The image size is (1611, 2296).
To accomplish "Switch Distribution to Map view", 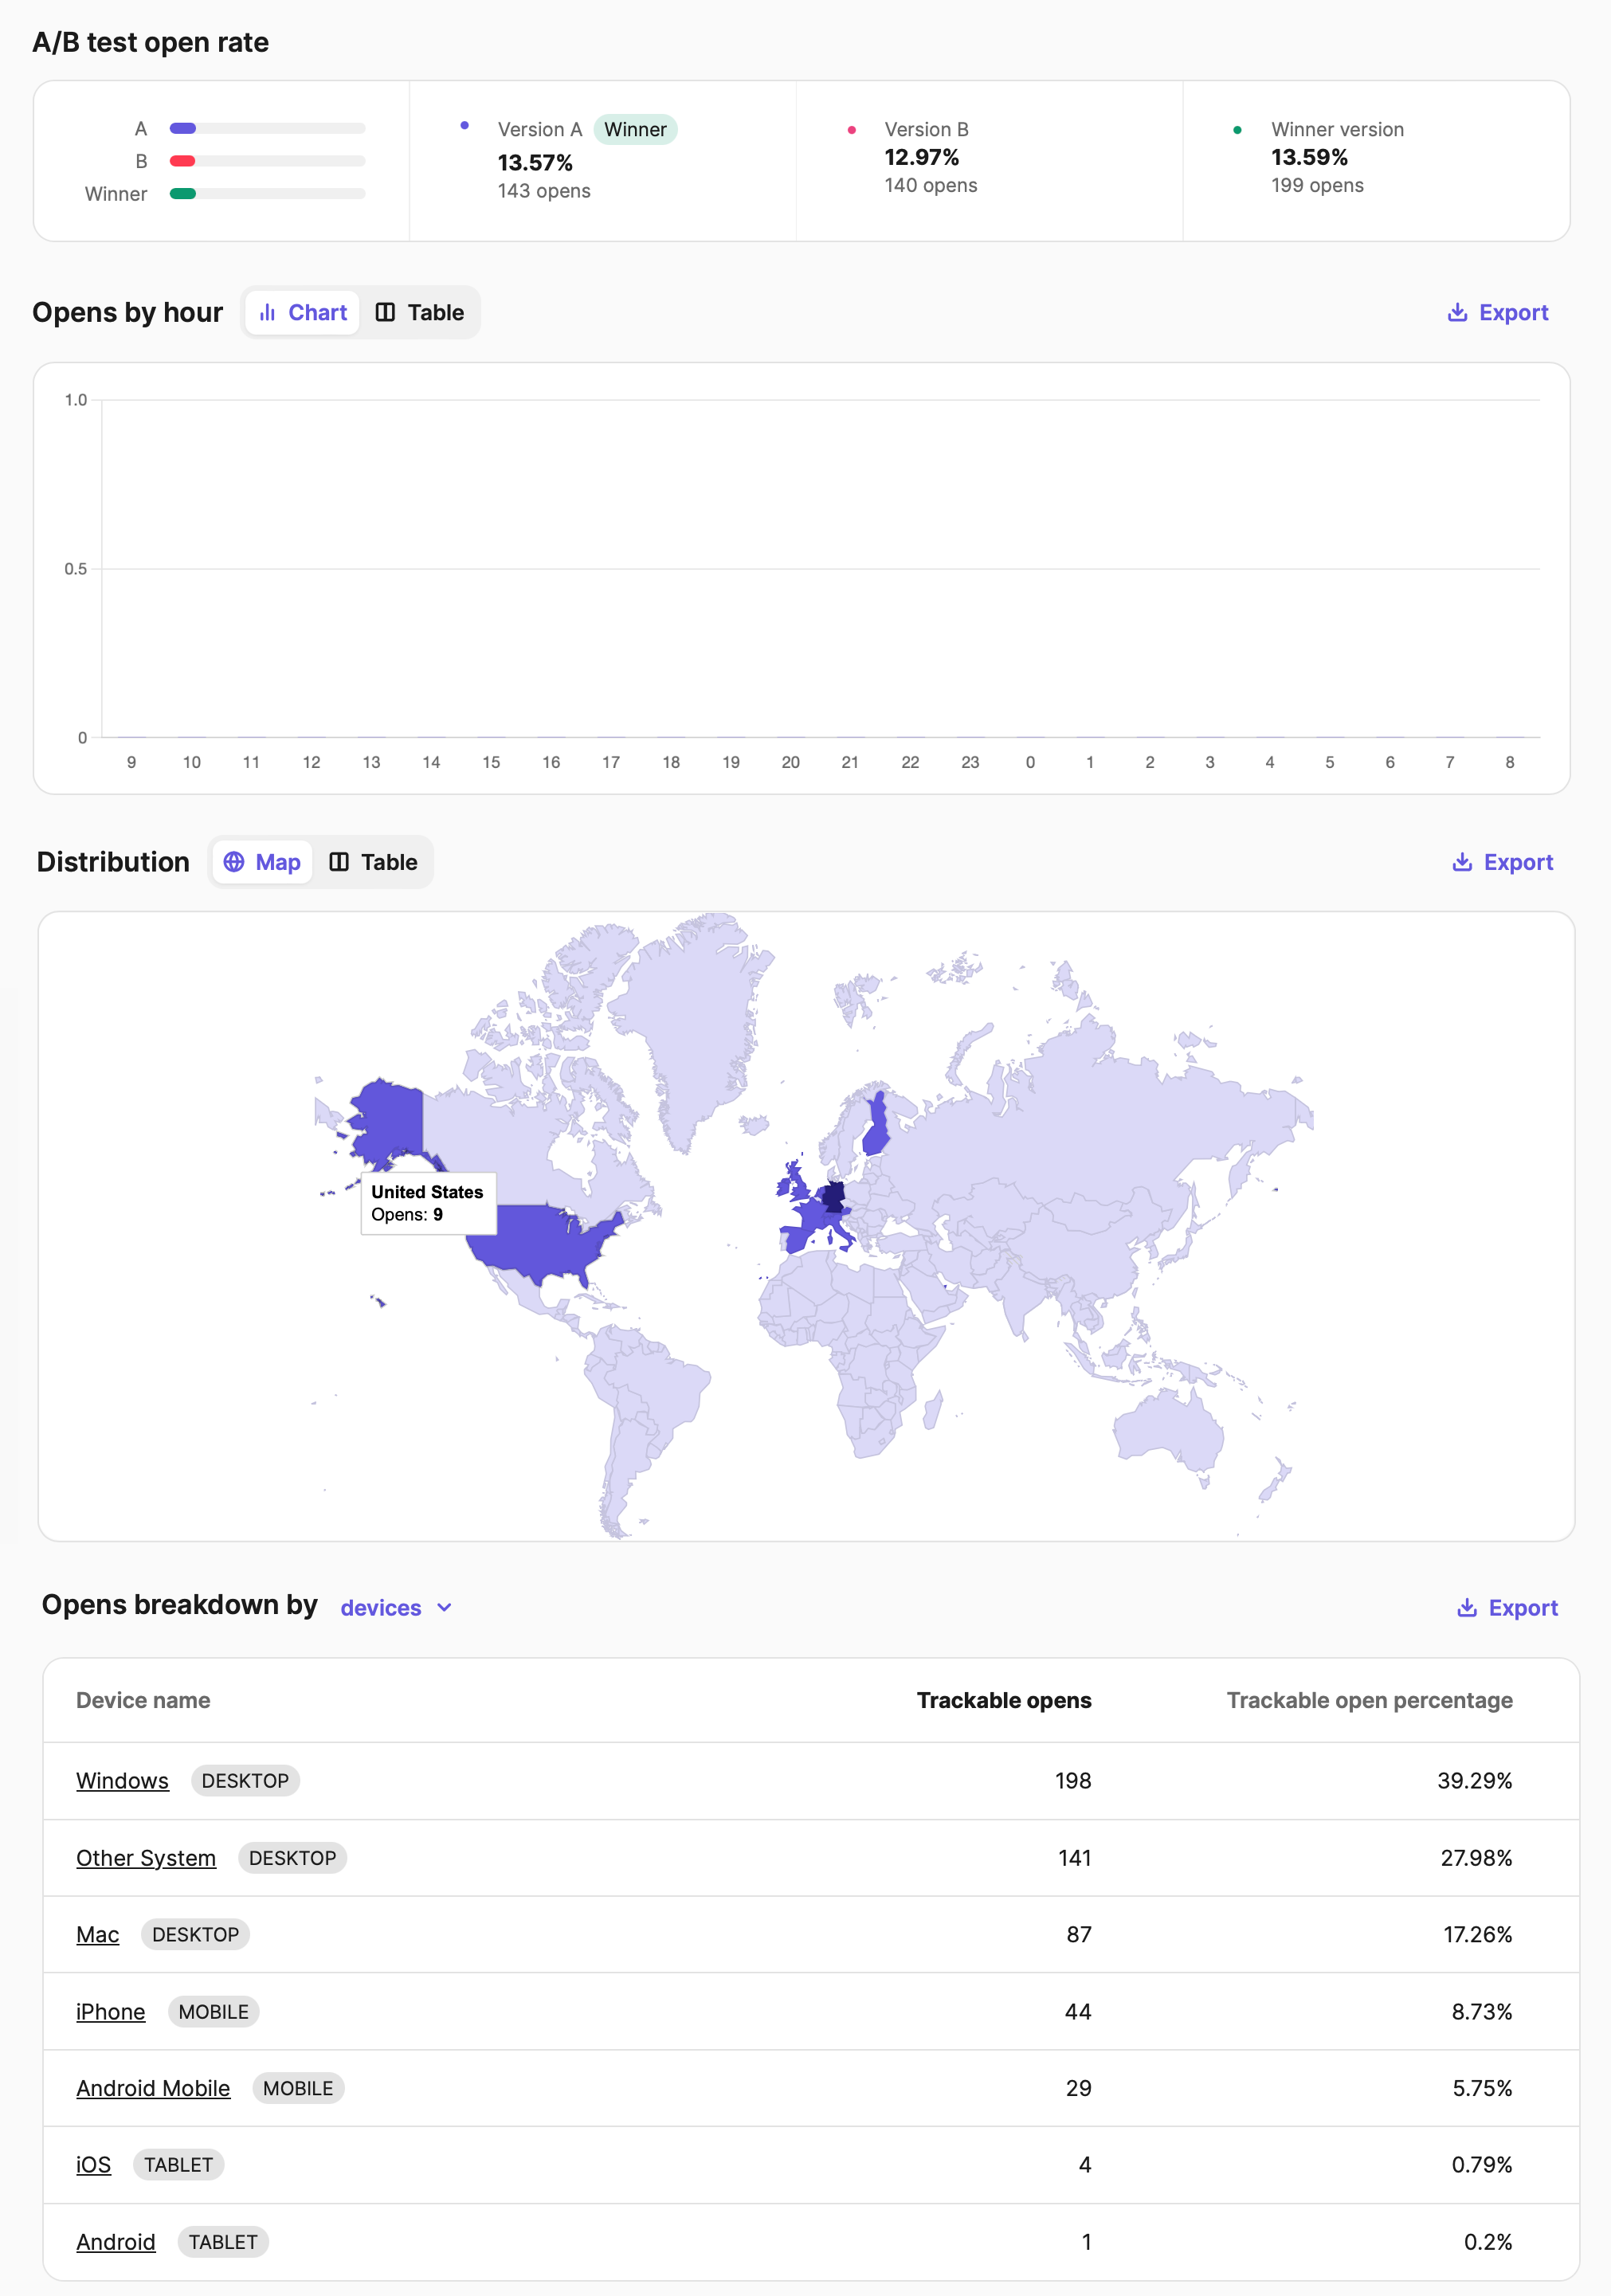I will [262, 861].
